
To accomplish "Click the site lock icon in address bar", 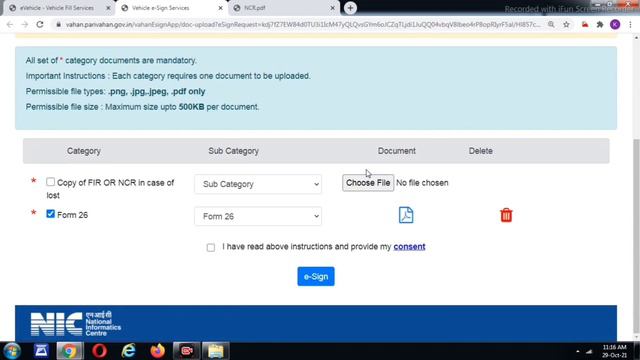I will click(x=58, y=24).
